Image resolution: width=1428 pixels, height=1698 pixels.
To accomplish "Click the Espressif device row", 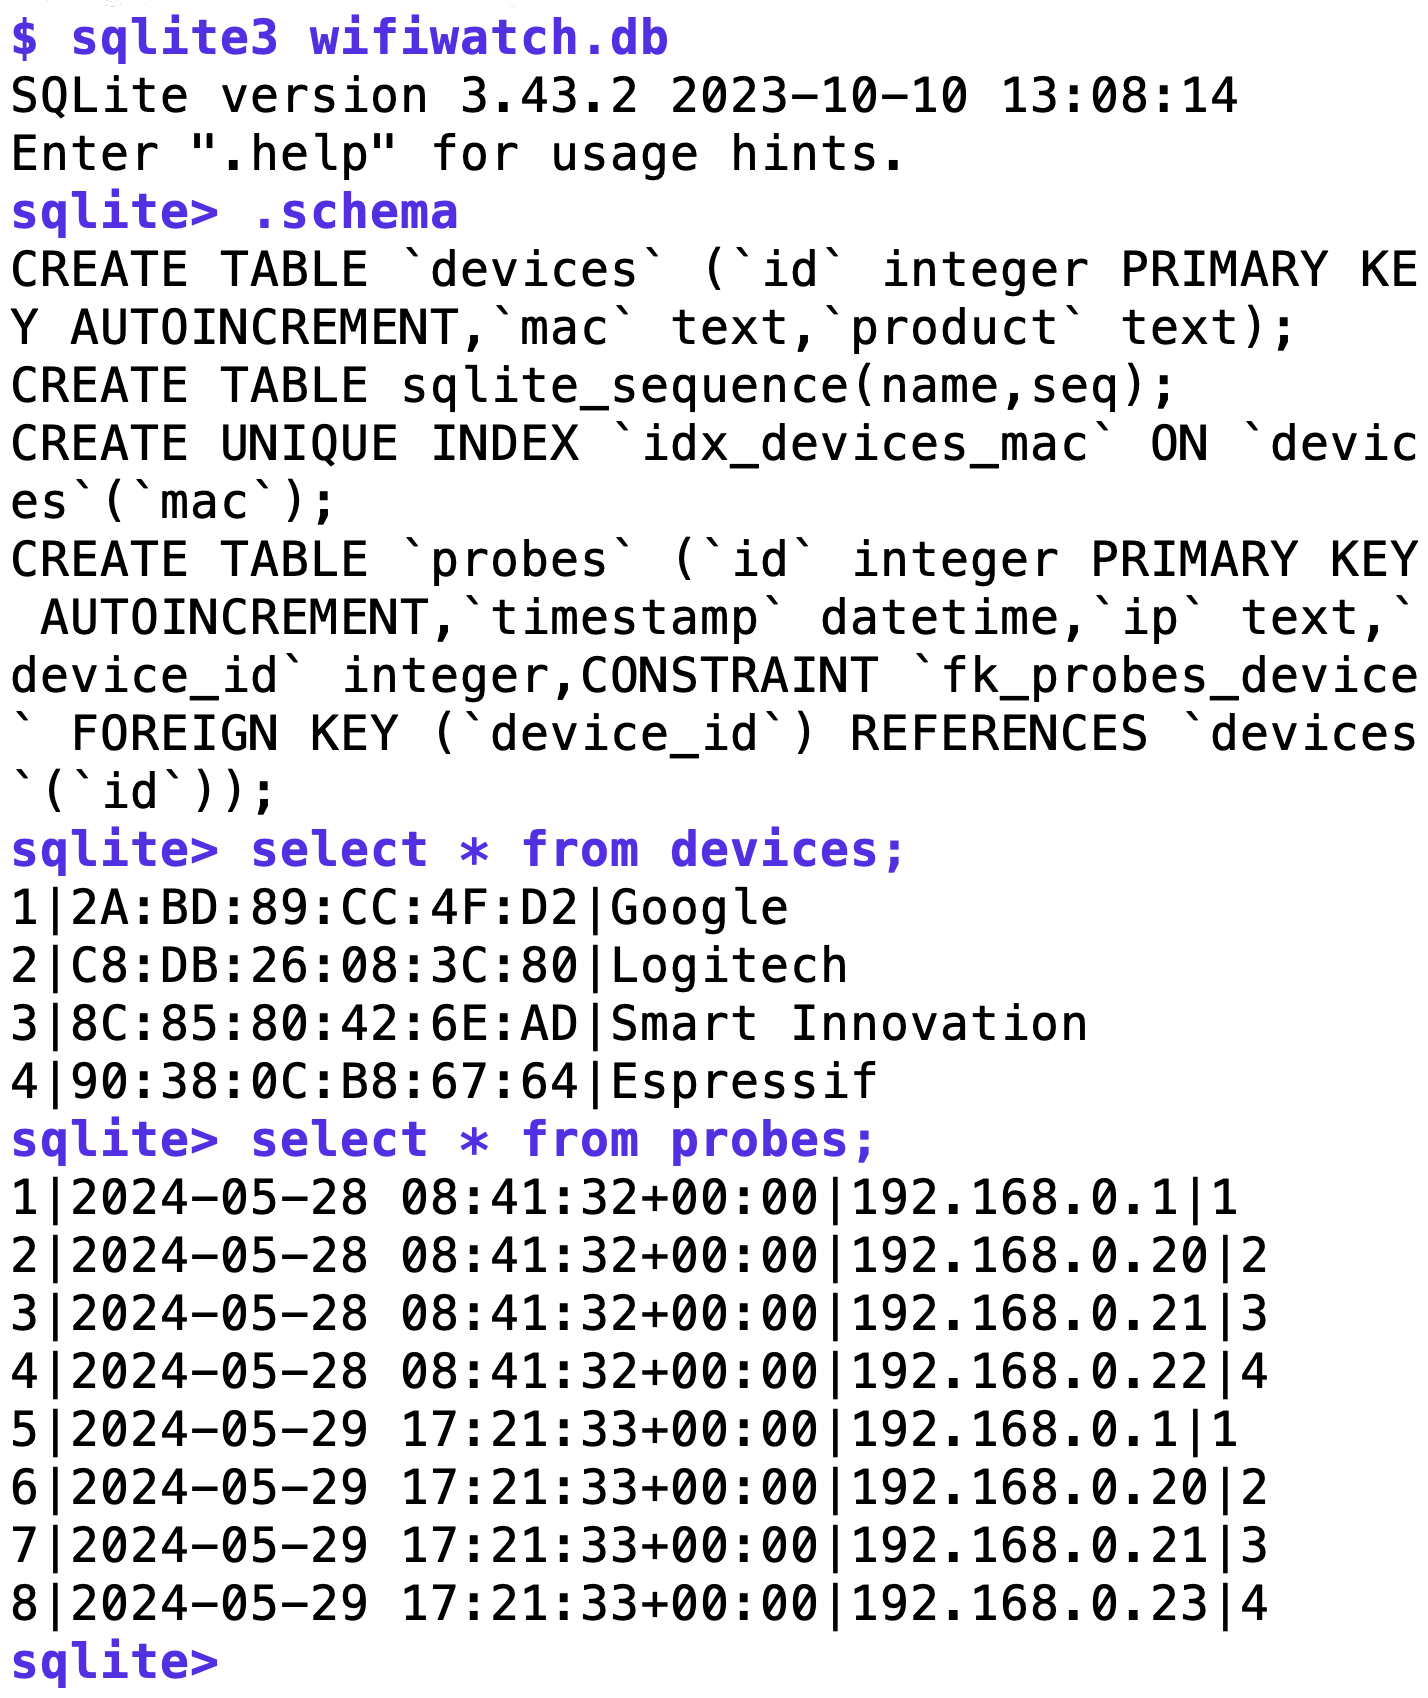I will (445, 1082).
